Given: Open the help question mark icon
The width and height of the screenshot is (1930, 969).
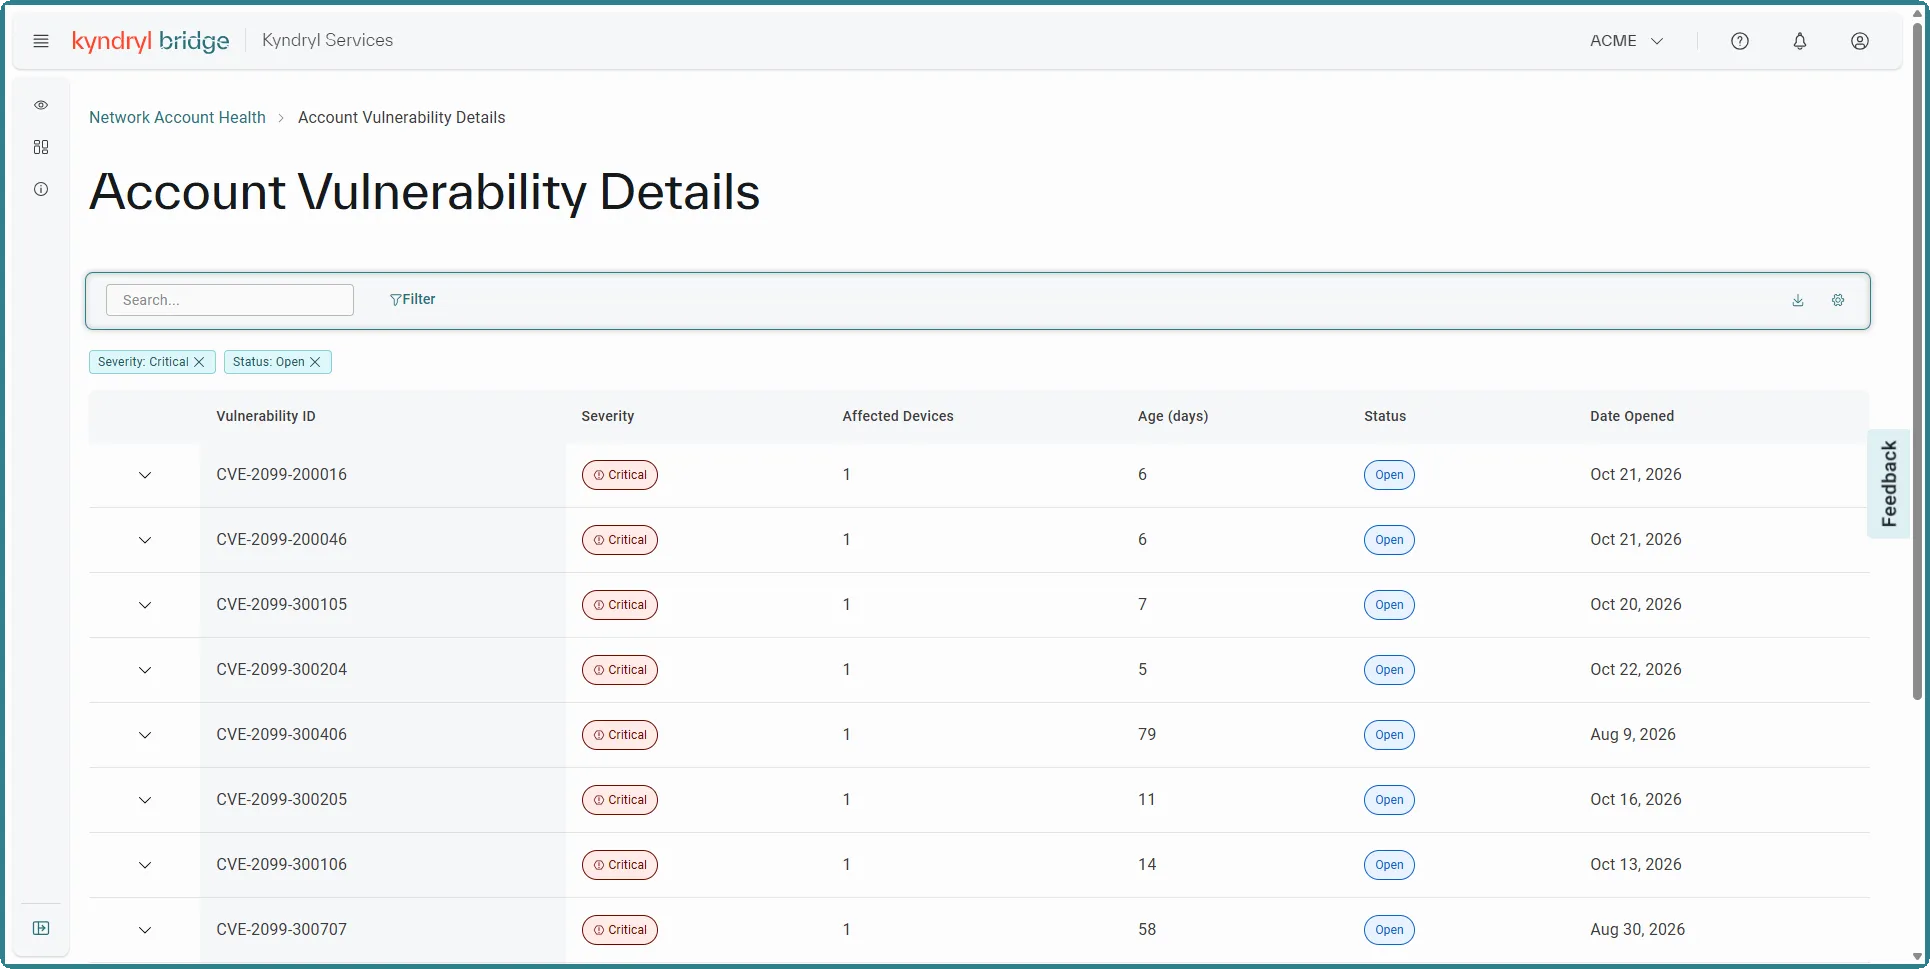Looking at the screenshot, I should click(1740, 41).
